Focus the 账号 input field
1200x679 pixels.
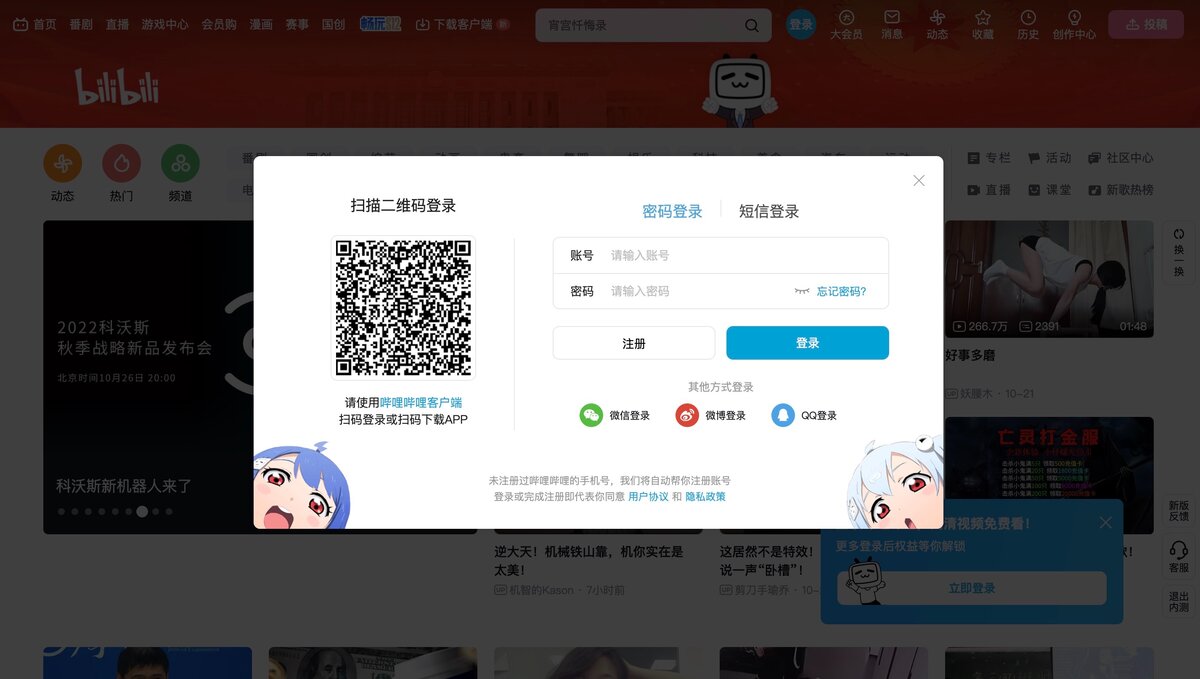(x=720, y=255)
